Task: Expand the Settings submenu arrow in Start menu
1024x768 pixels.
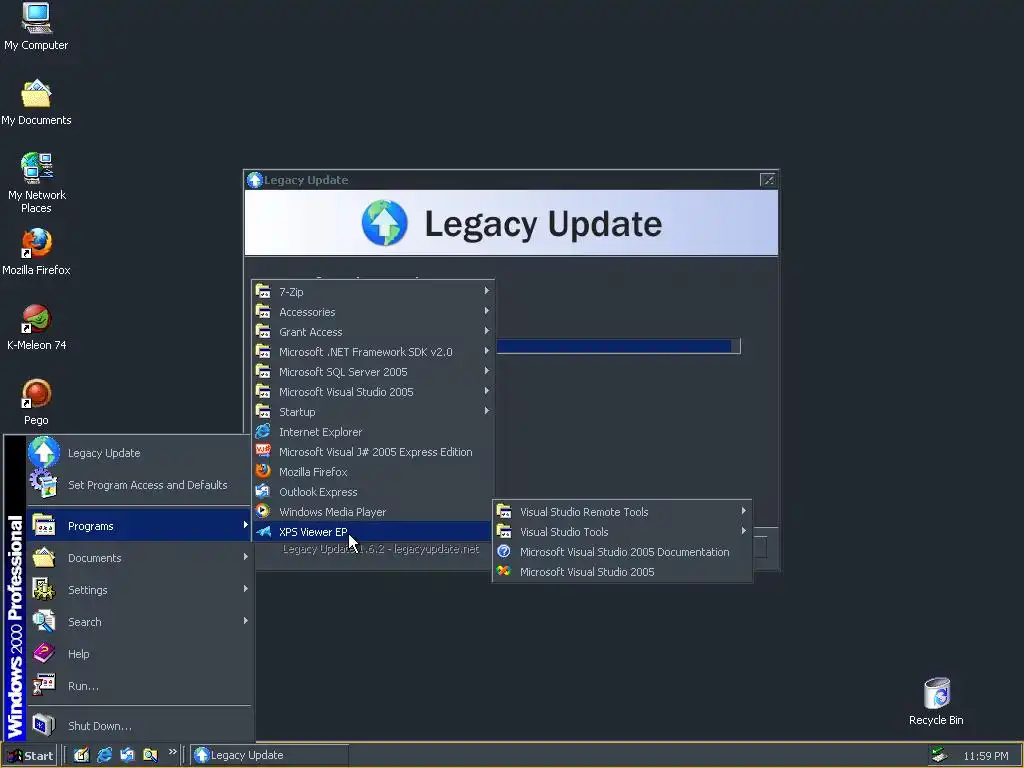Action: pos(246,589)
